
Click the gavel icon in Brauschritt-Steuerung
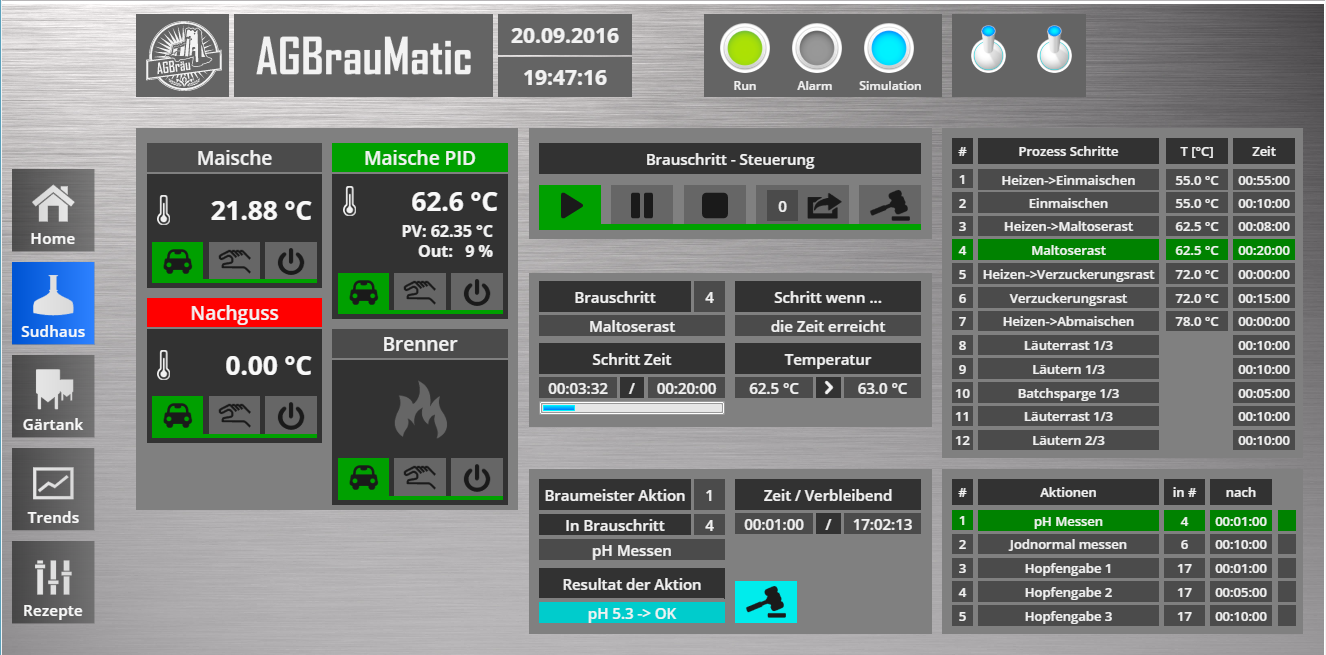click(889, 205)
